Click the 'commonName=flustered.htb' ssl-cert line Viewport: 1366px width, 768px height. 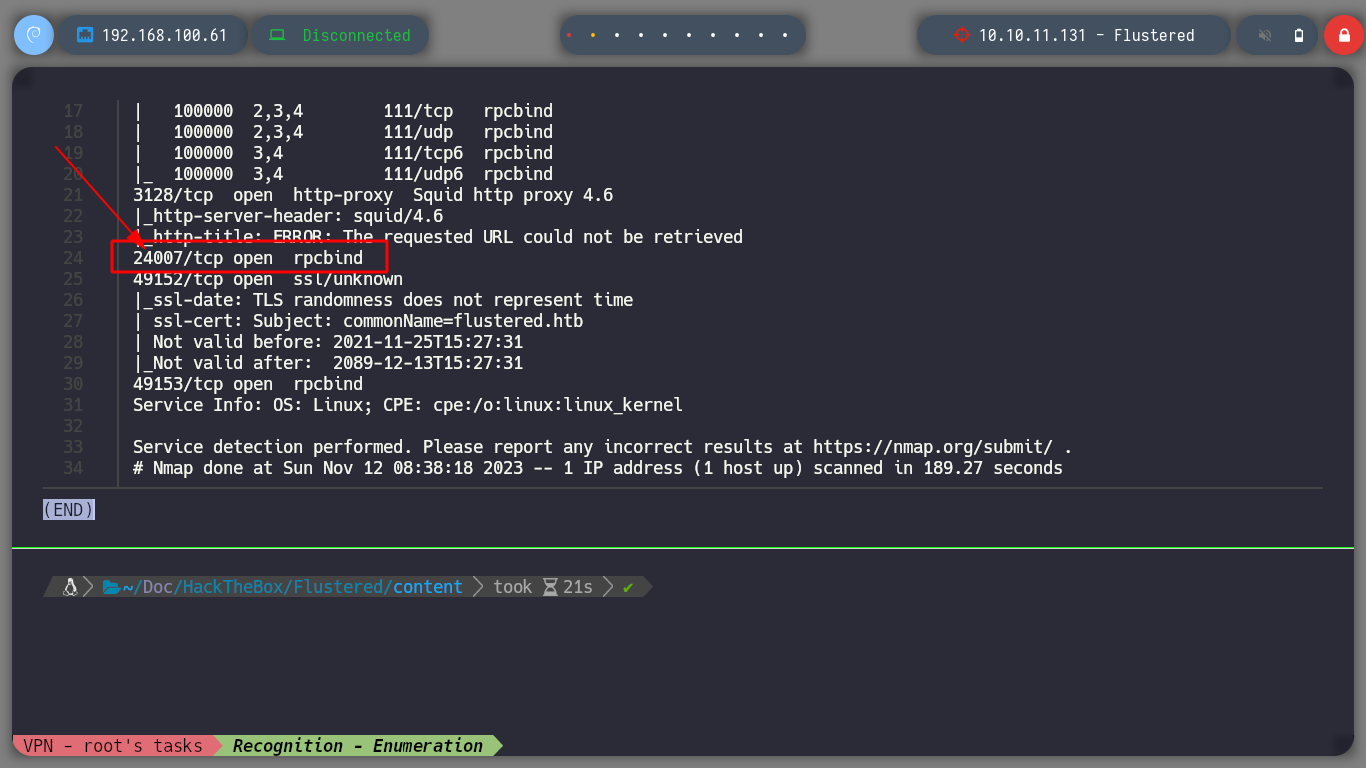click(x=358, y=321)
